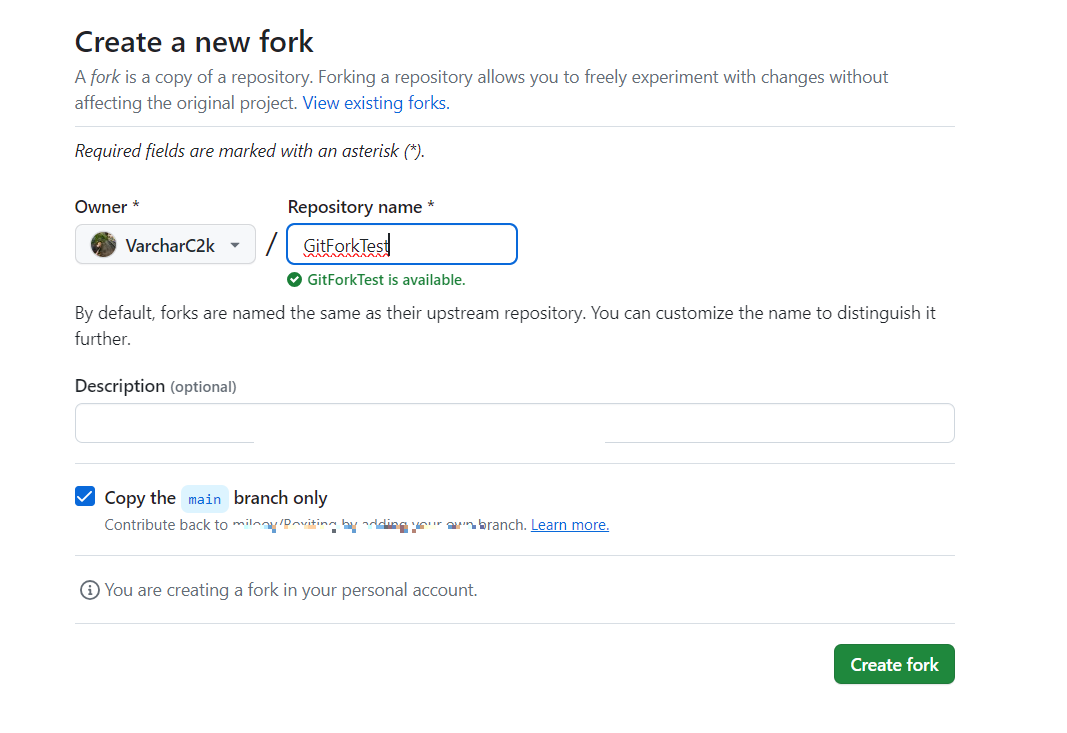Click the "GitForkTest is available" message

tap(386, 280)
